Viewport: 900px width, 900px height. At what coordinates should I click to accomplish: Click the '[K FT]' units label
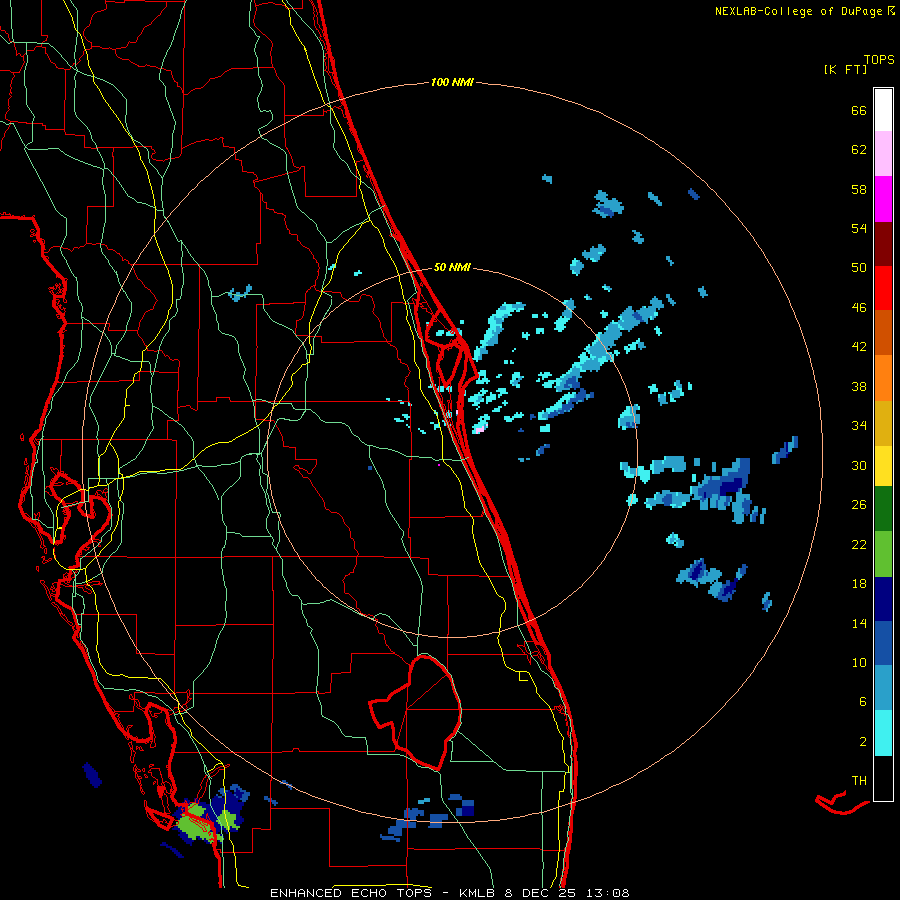click(845, 69)
